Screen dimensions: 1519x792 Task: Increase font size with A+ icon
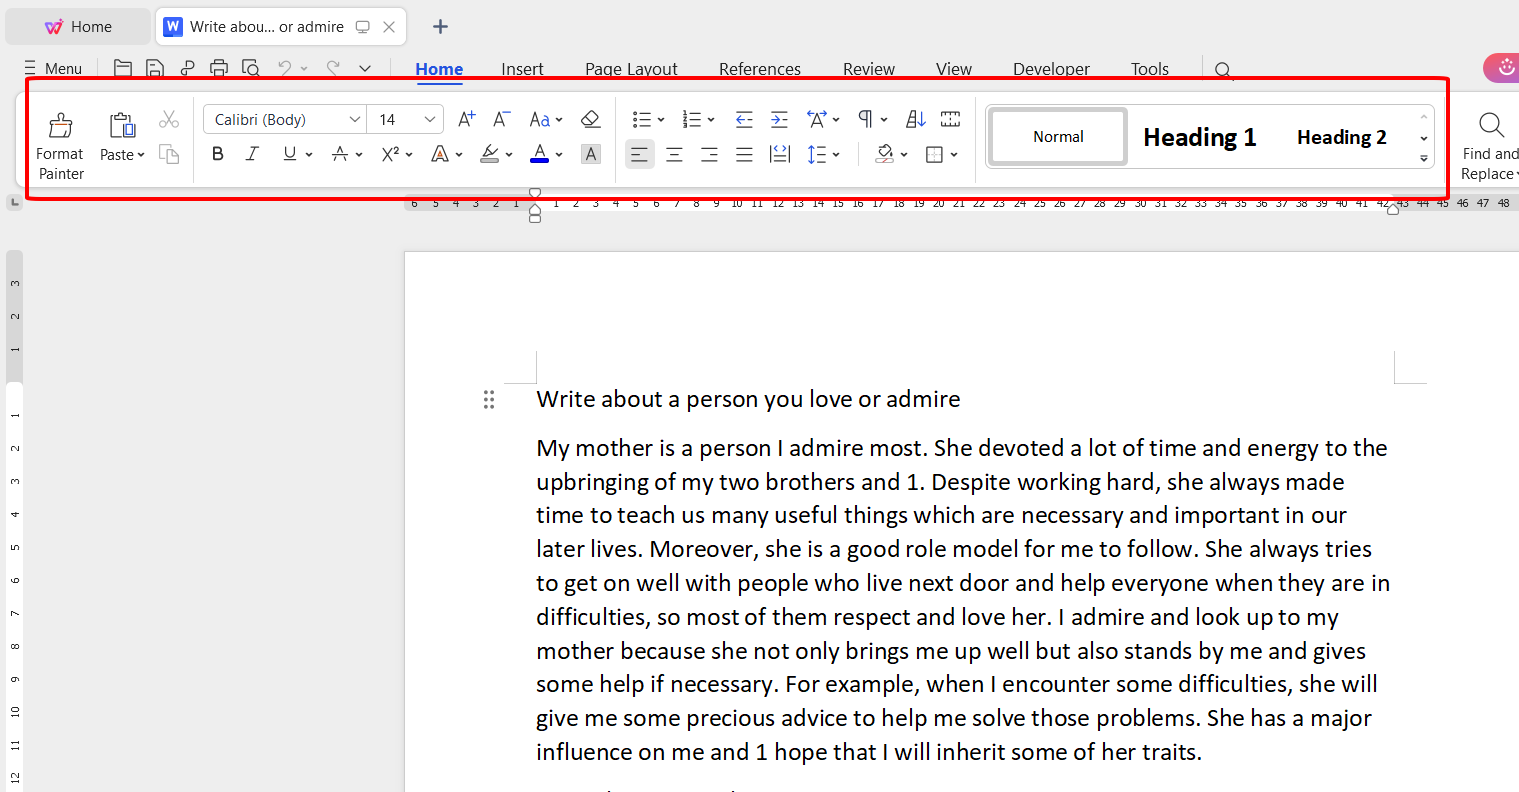[x=466, y=119]
